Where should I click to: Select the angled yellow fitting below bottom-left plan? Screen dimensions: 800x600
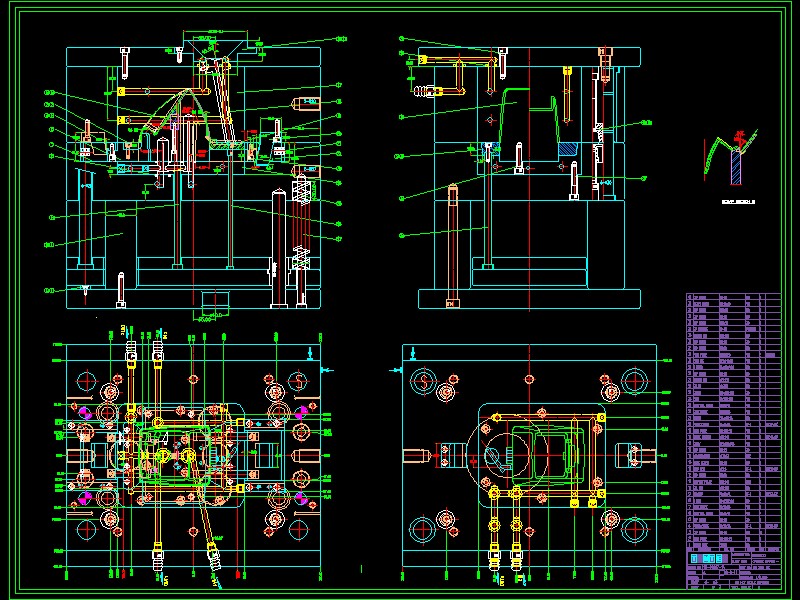(x=213, y=555)
